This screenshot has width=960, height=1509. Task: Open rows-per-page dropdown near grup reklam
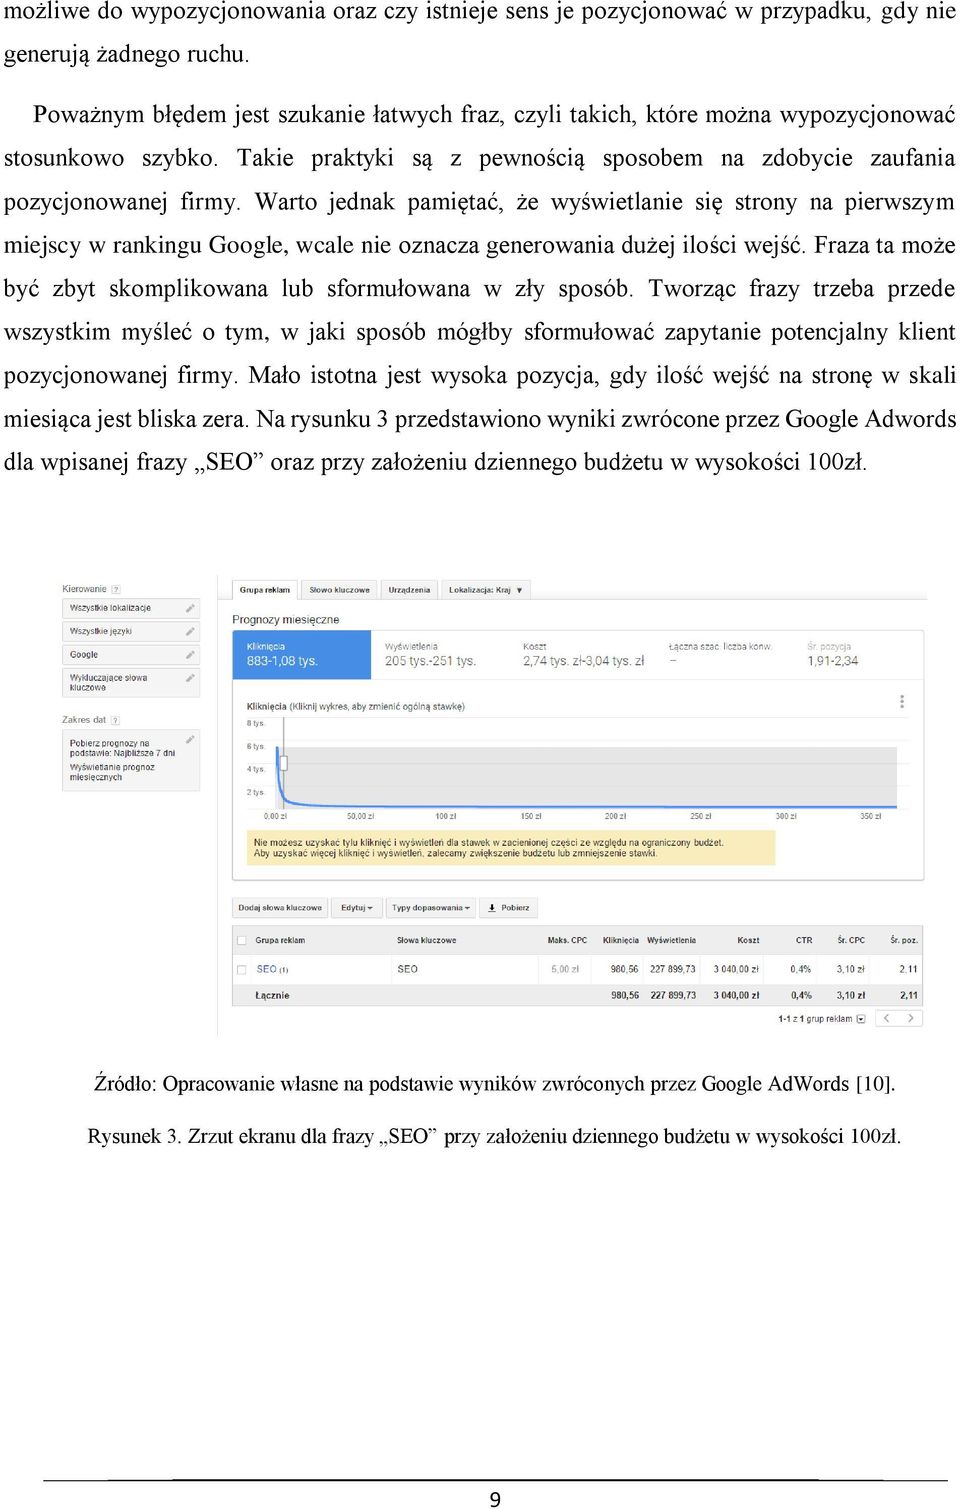click(x=861, y=1019)
